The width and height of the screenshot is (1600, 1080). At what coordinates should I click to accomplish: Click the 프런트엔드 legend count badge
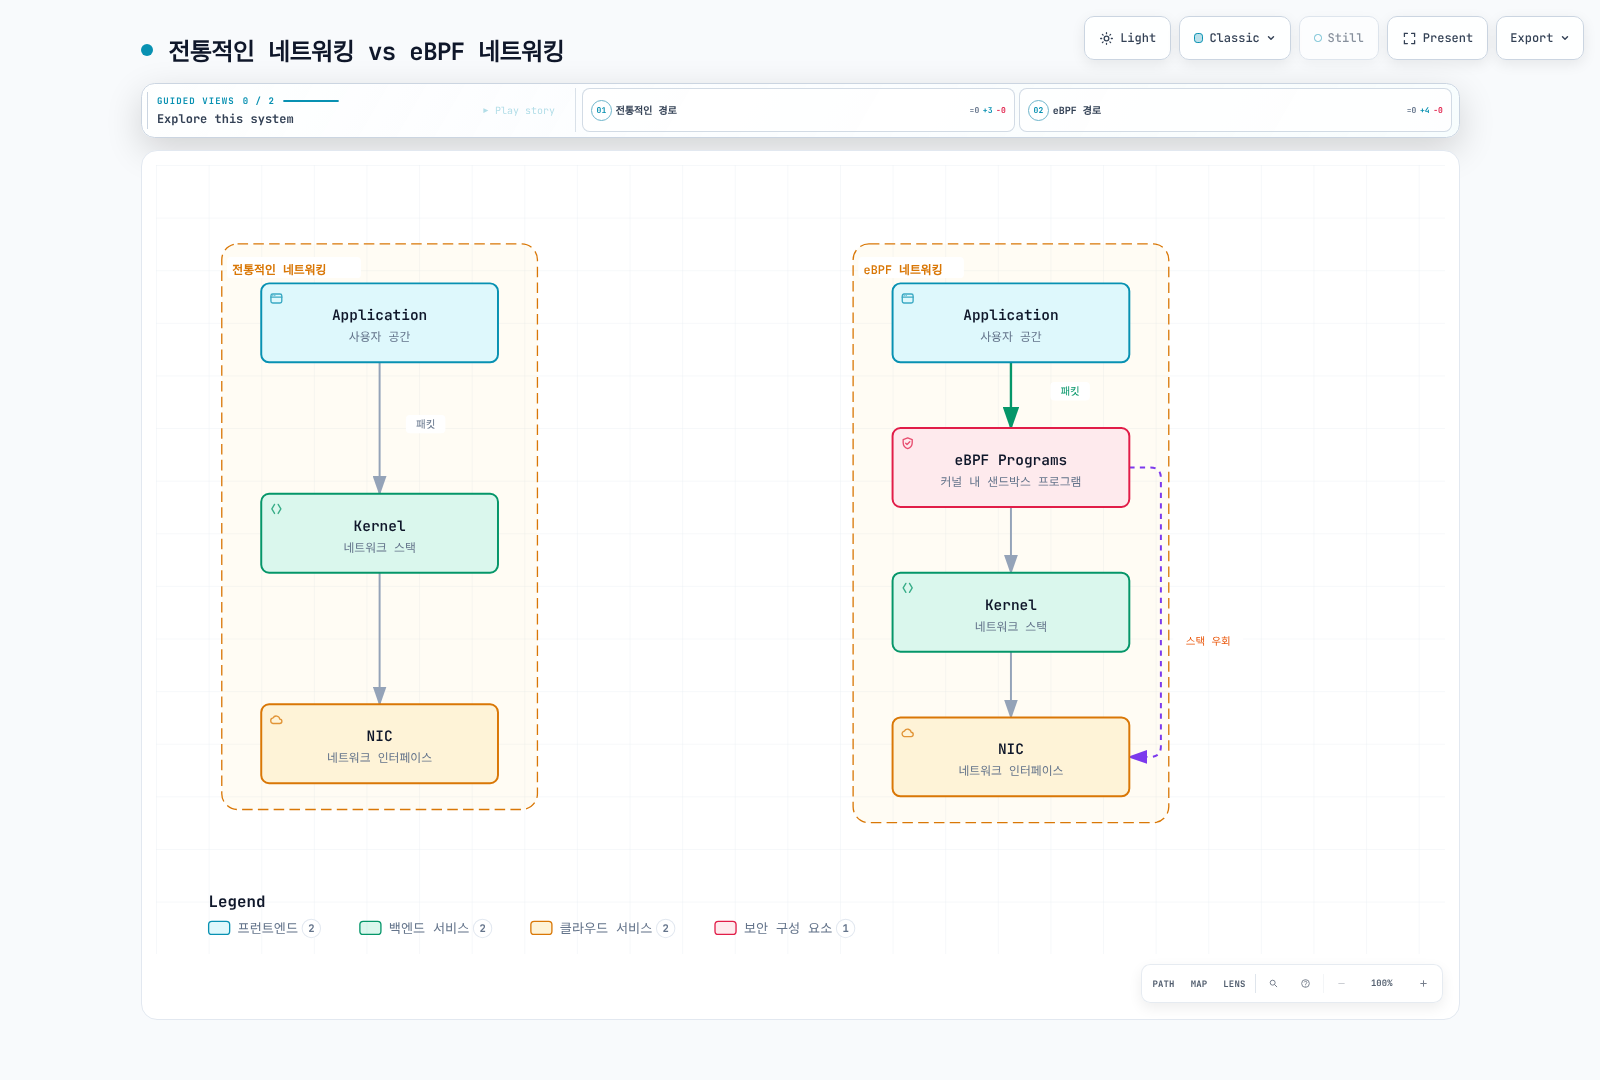pyautogui.click(x=311, y=928)
